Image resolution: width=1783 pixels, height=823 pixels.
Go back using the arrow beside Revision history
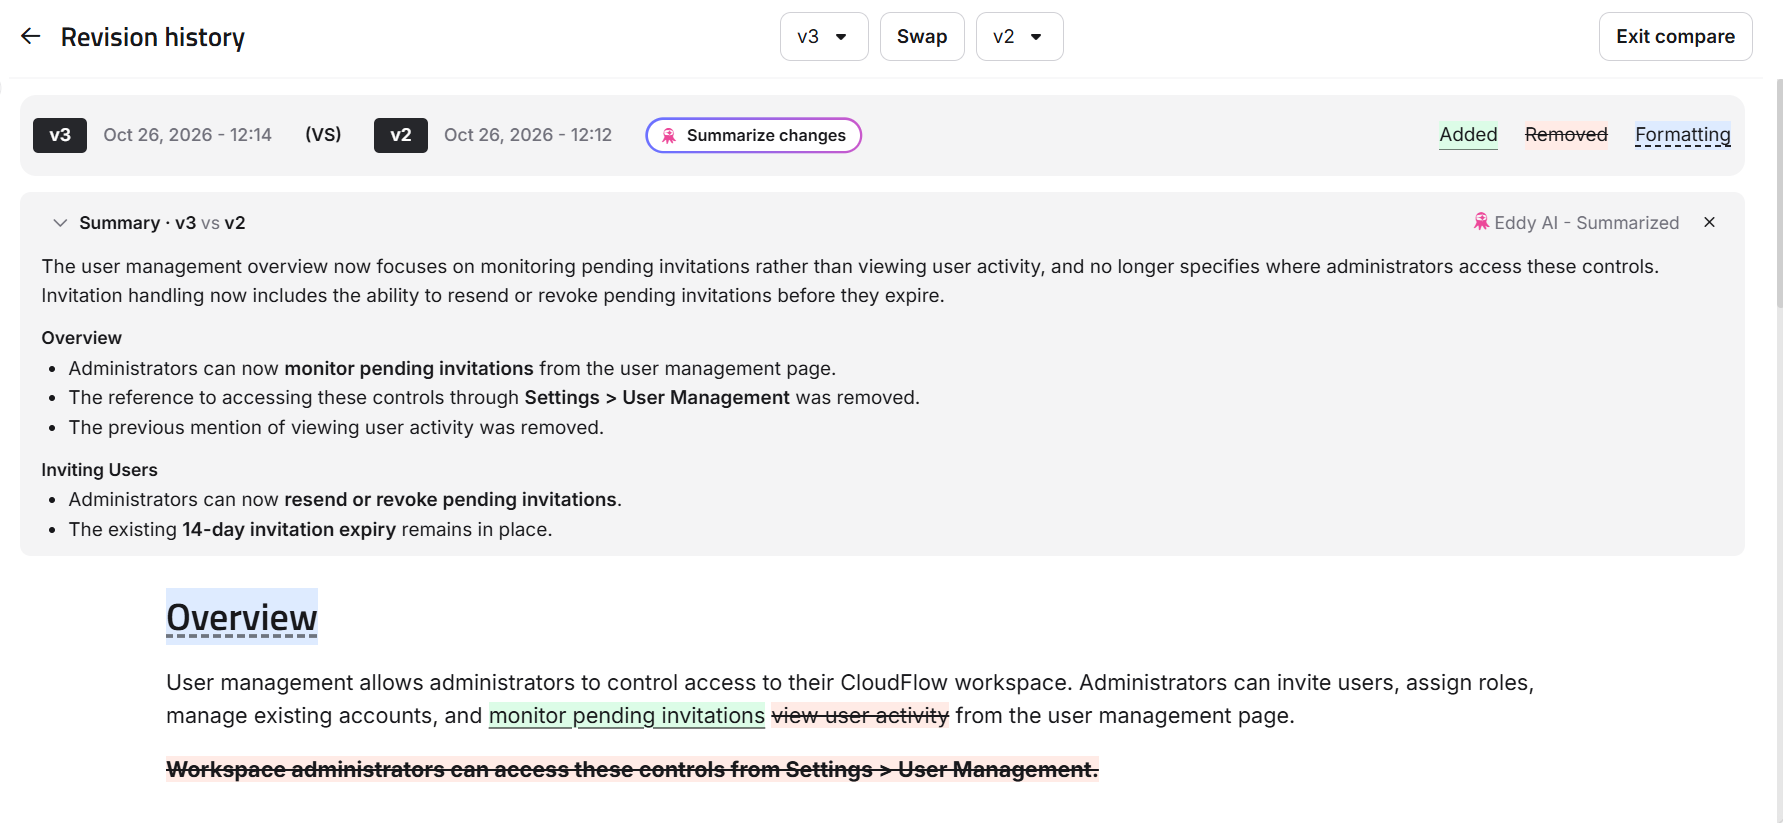coord(31,37)
